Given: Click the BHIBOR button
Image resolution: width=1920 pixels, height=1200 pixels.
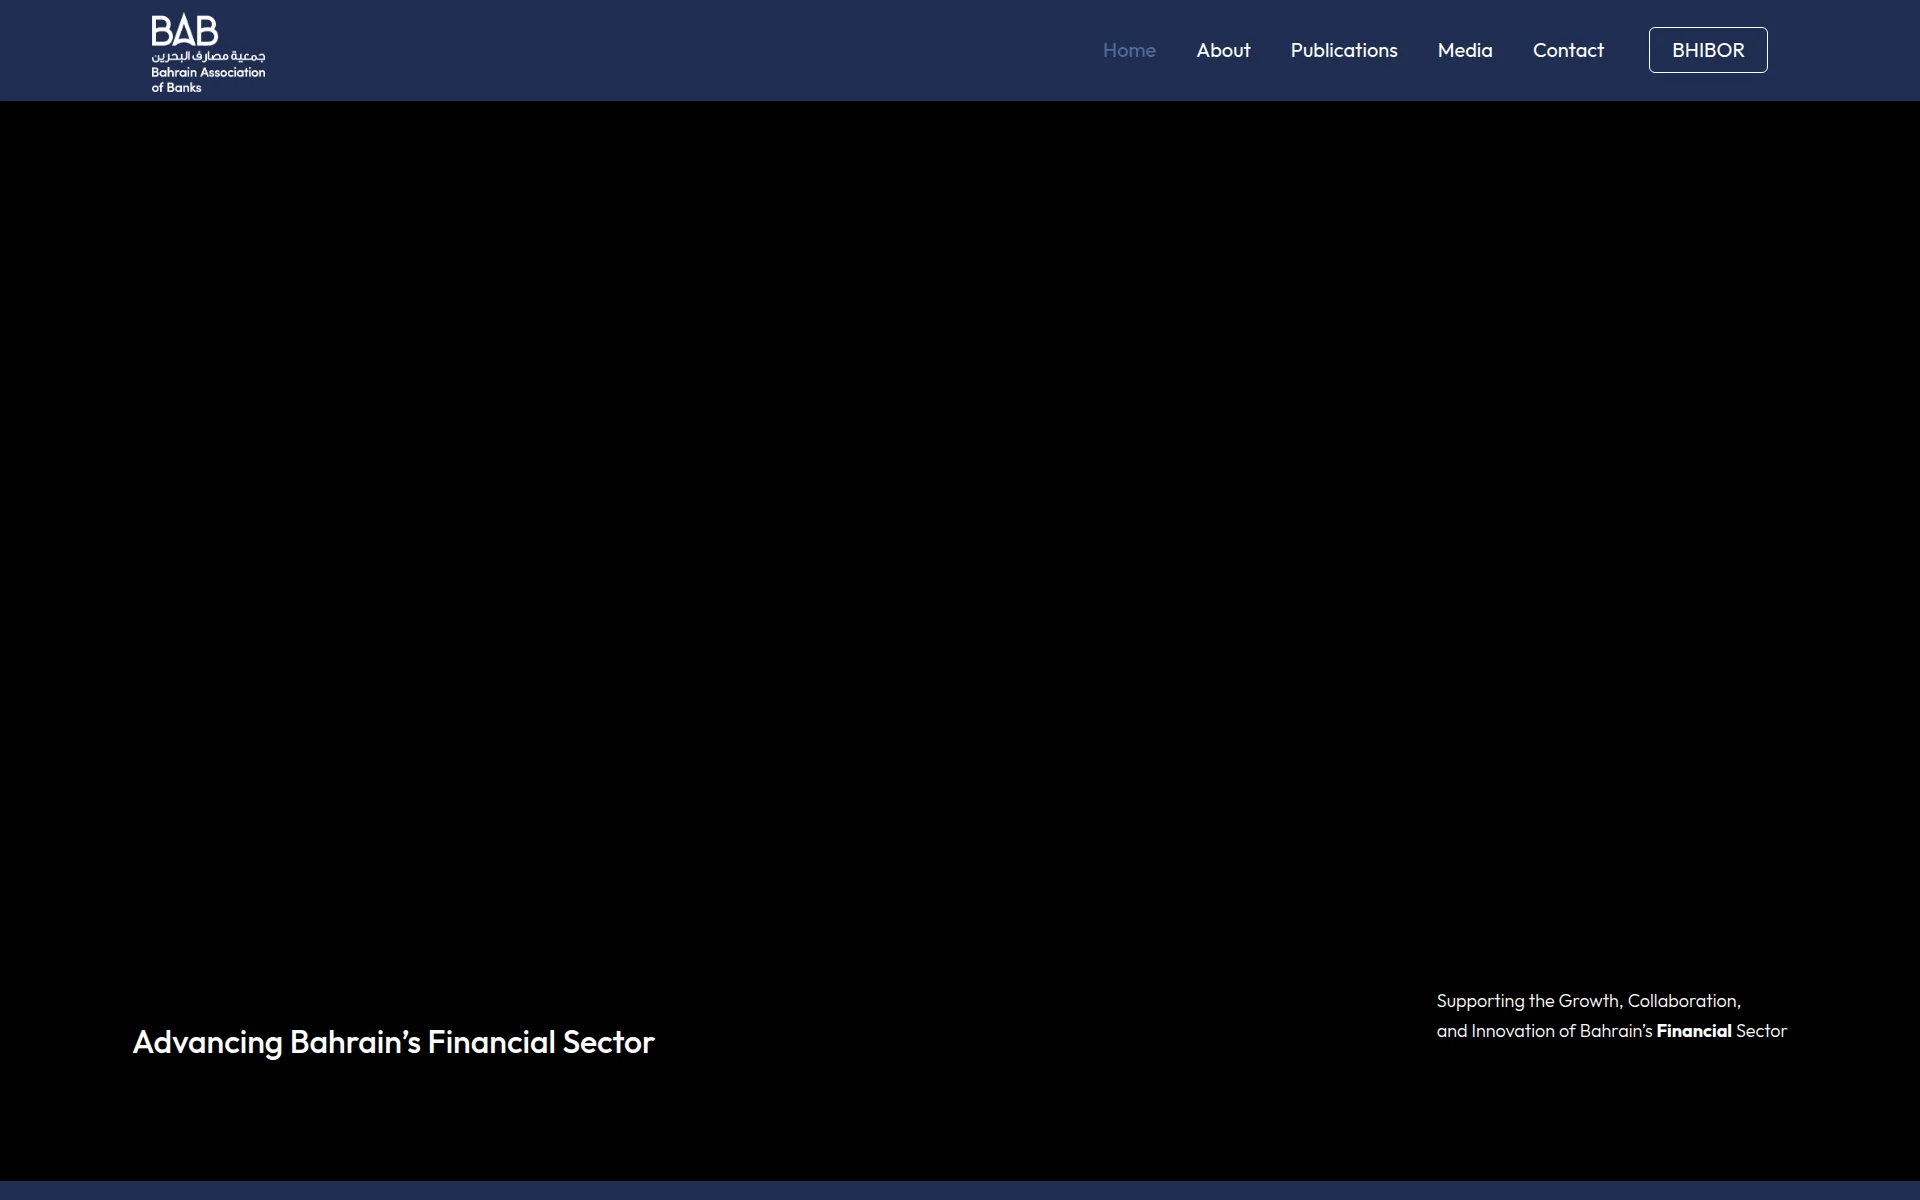Looking at the screenshot, I should [x=1708, y=50].
